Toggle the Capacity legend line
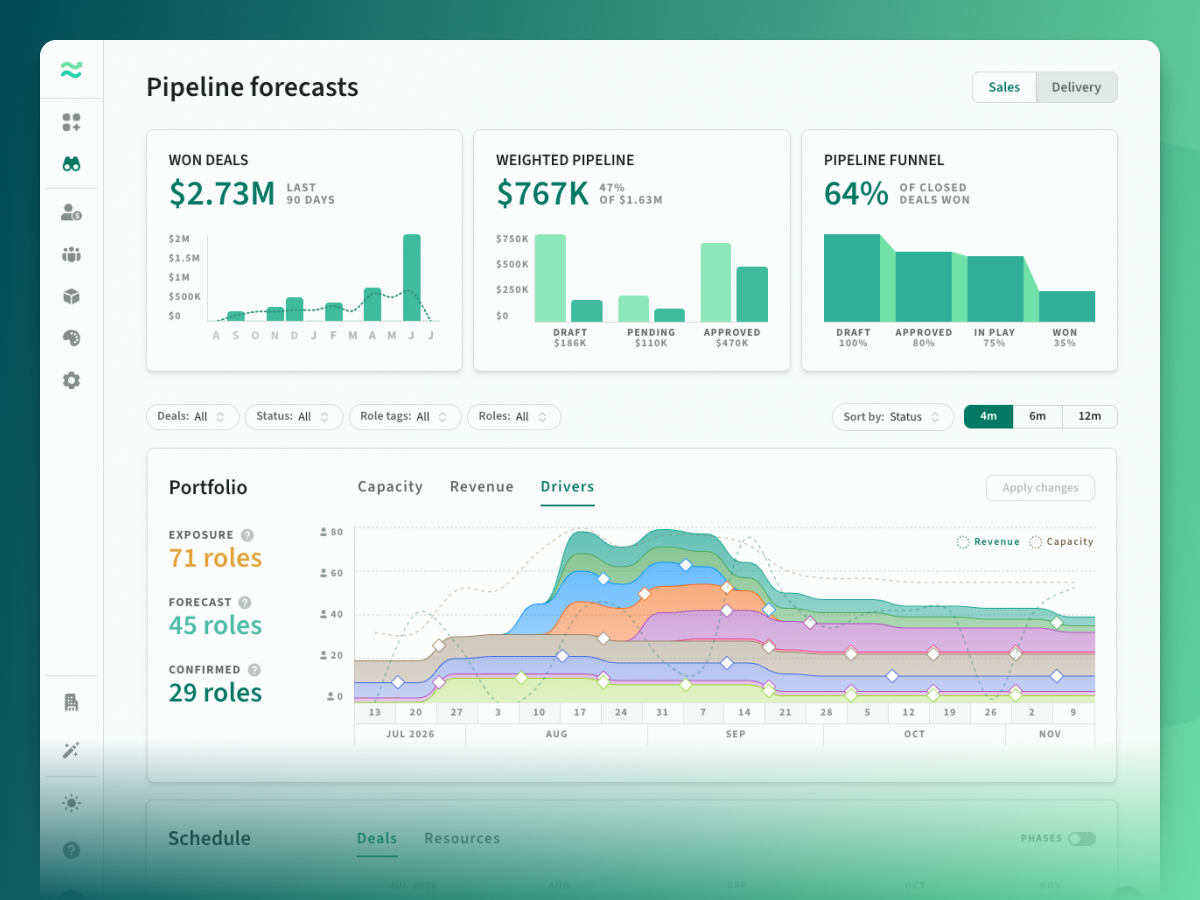1200x900 pixels. point(1061,542)
